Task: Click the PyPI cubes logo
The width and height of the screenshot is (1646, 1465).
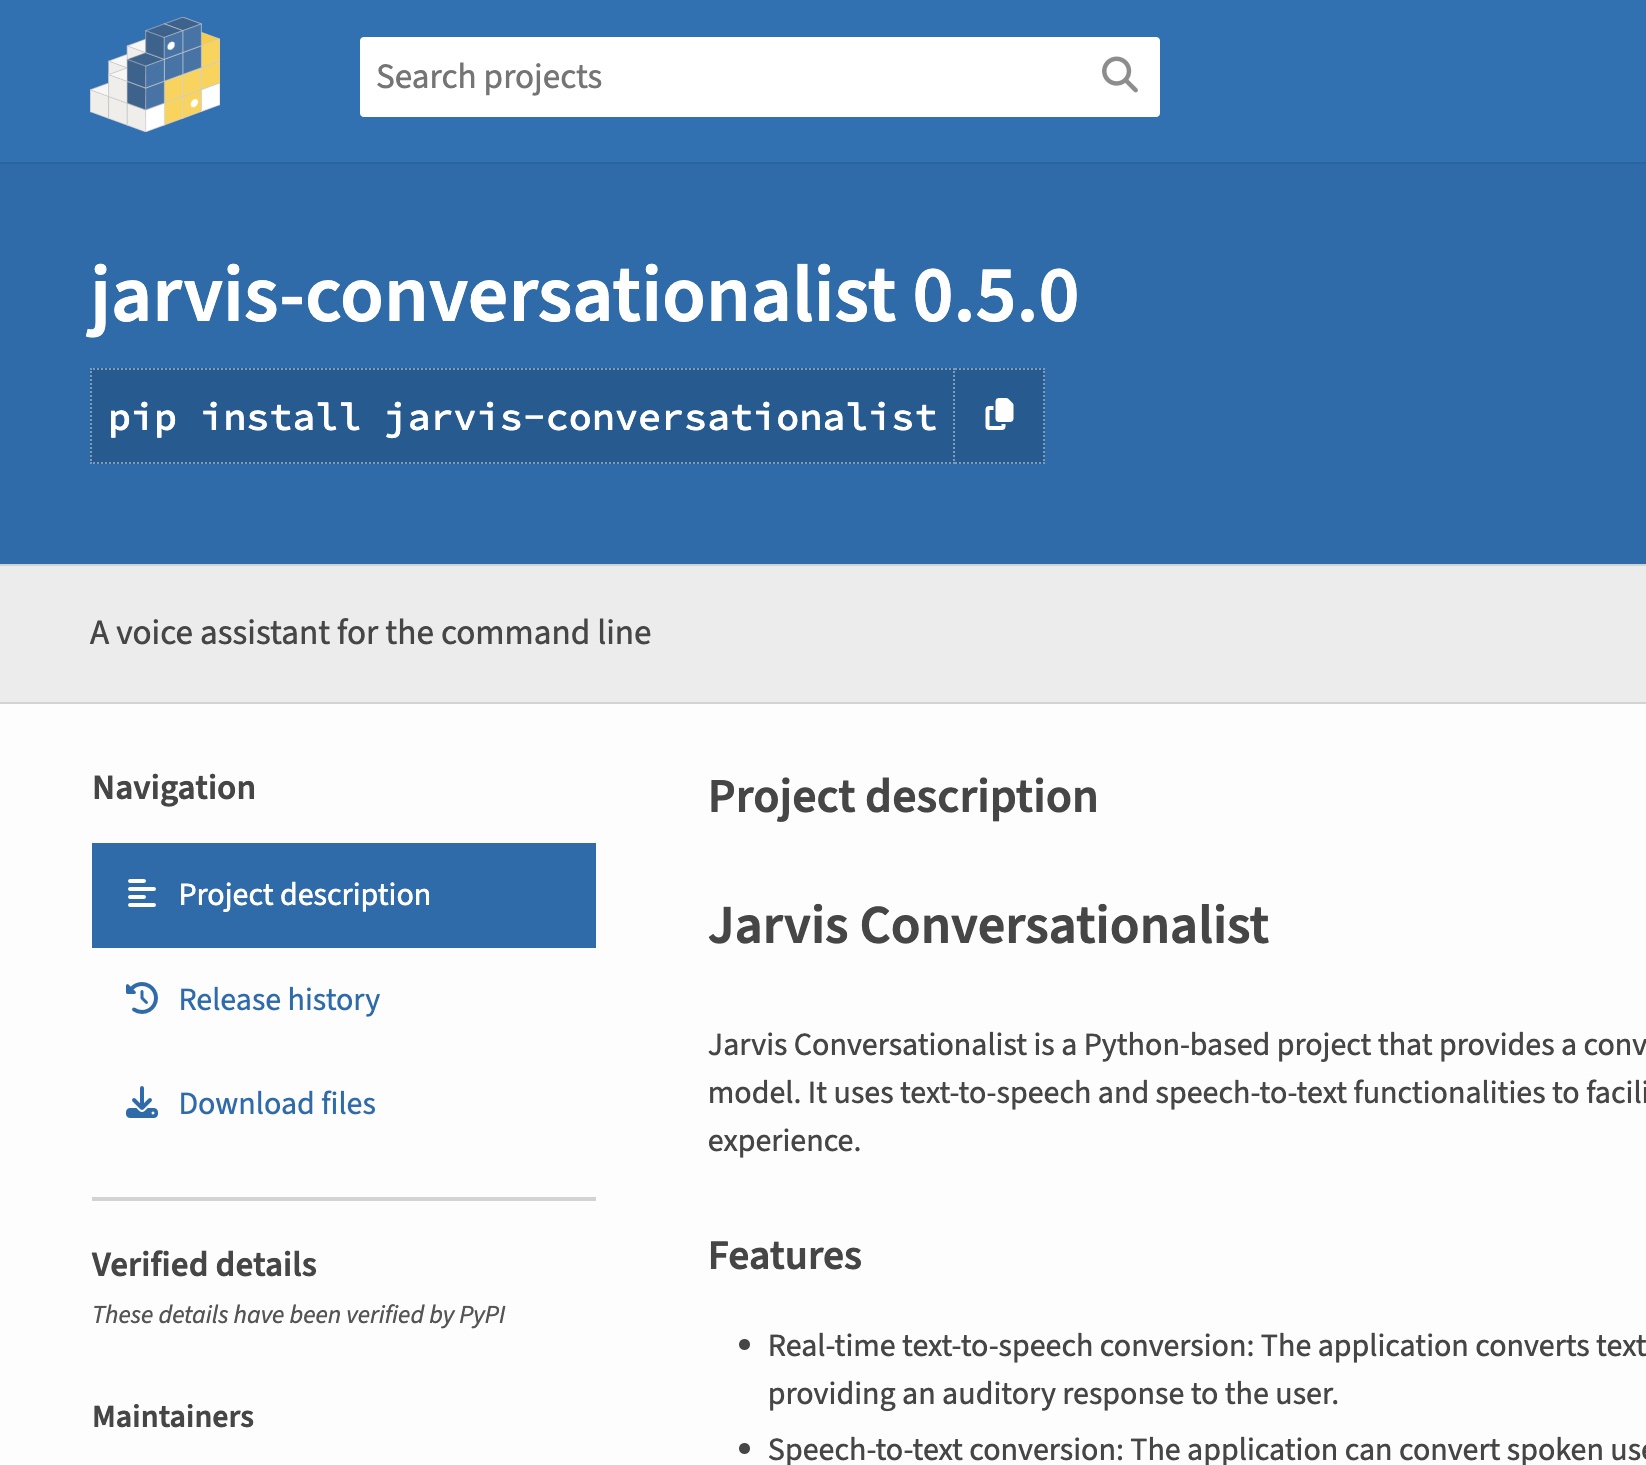Action: click(x=155, y=75)
